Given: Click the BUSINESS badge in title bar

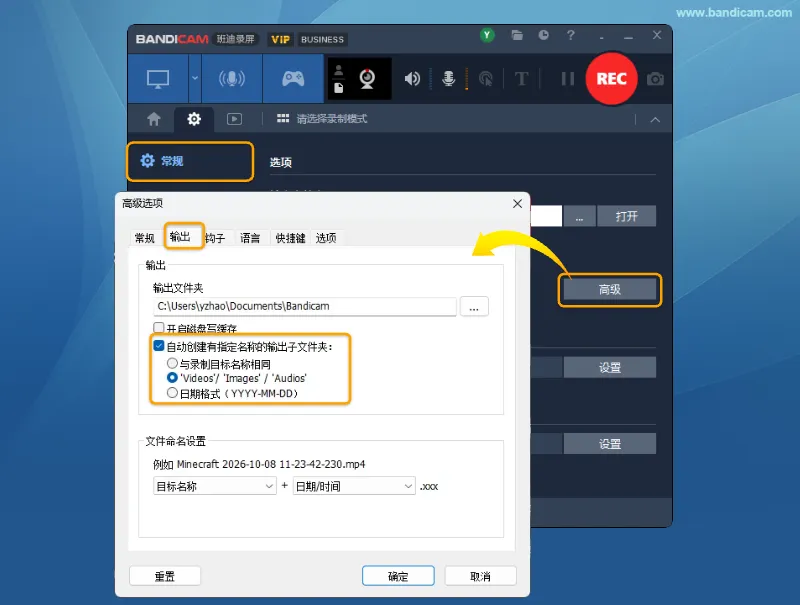Looking at the screenshot, I should point(322,39).
